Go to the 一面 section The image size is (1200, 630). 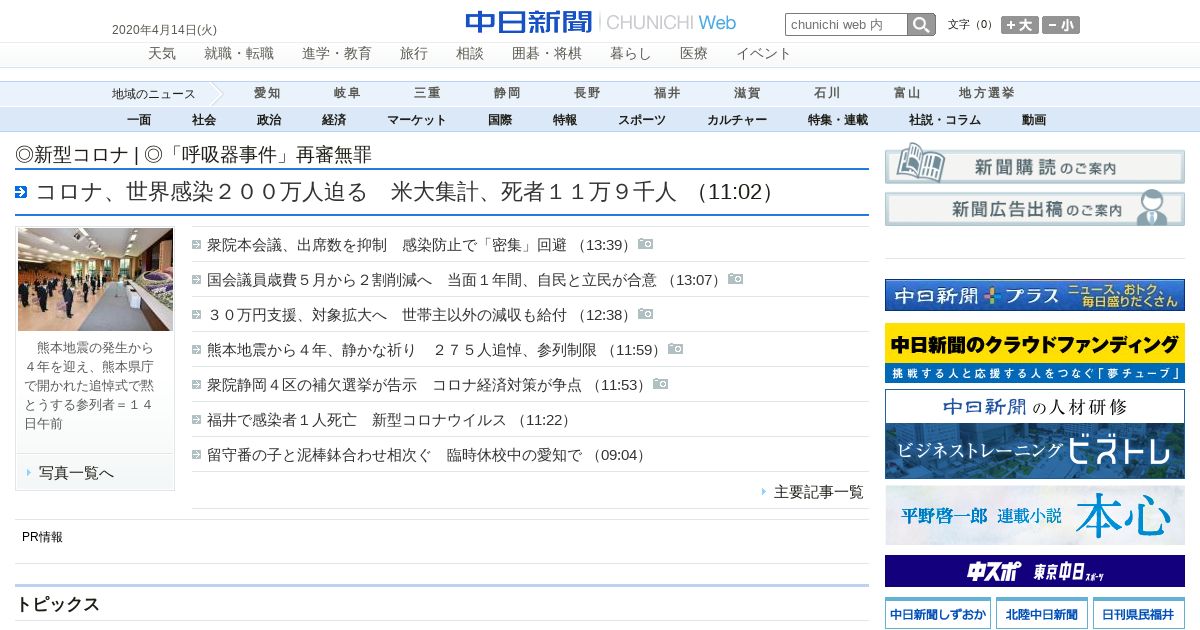(139, 120)
